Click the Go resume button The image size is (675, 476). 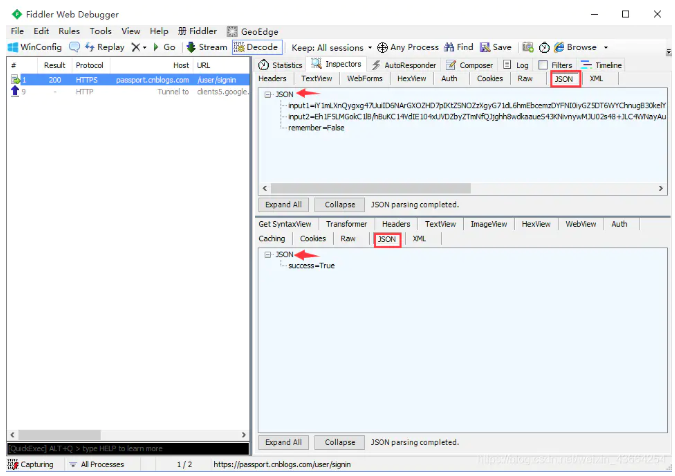tap(164, 47)
